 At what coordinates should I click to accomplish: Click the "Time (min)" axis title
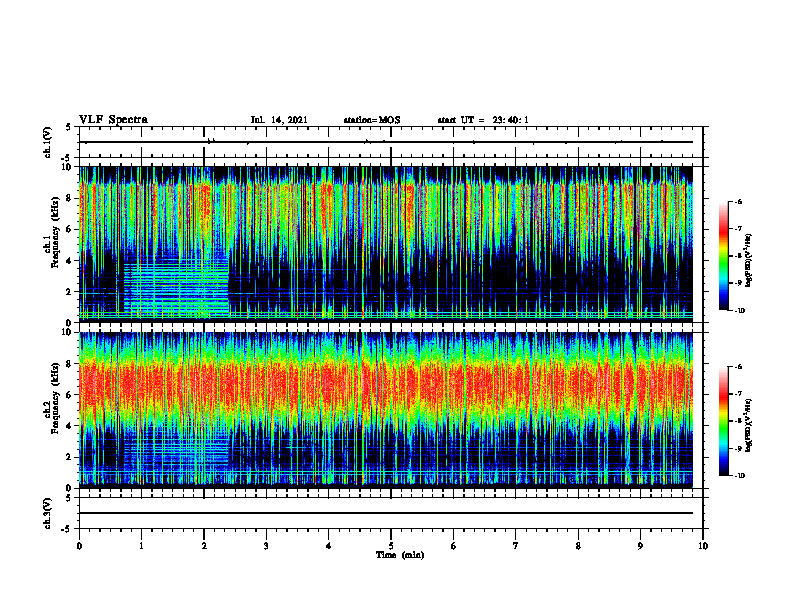[x=400, y=555]
